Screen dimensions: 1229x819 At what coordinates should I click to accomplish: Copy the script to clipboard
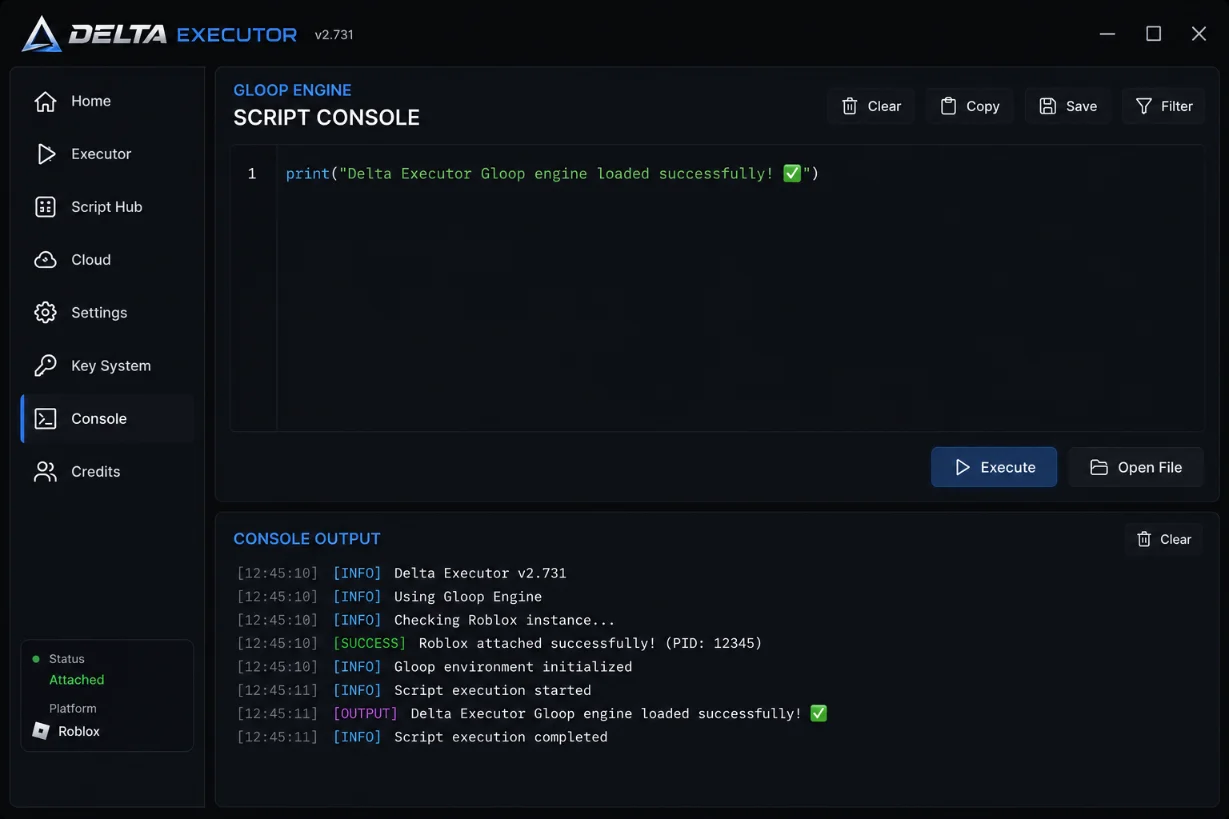click(969, 106)
